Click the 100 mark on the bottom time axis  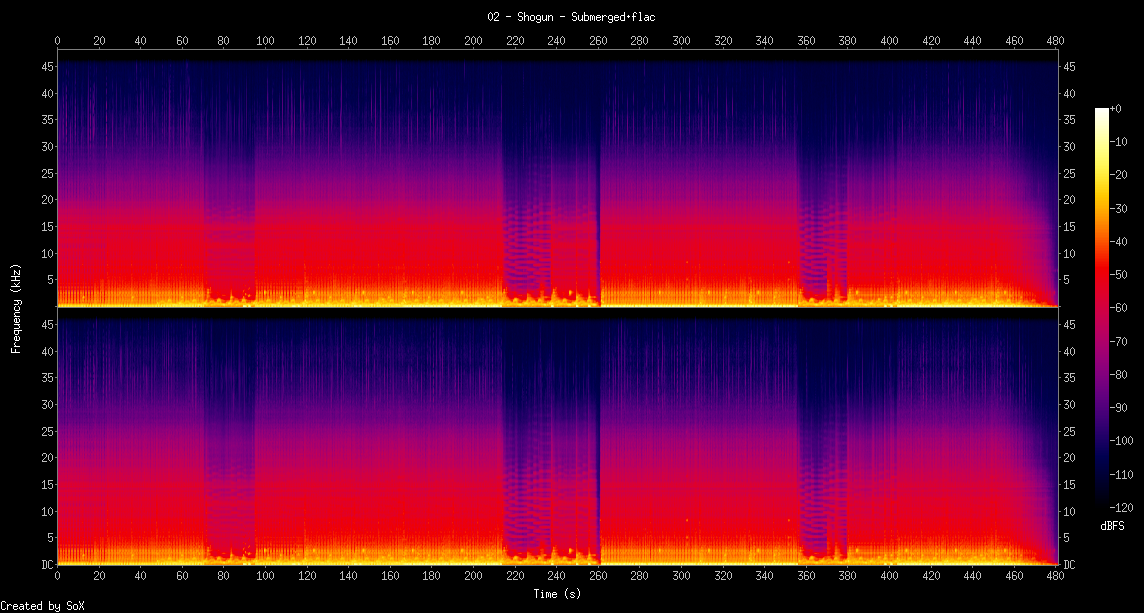[265, 577]
